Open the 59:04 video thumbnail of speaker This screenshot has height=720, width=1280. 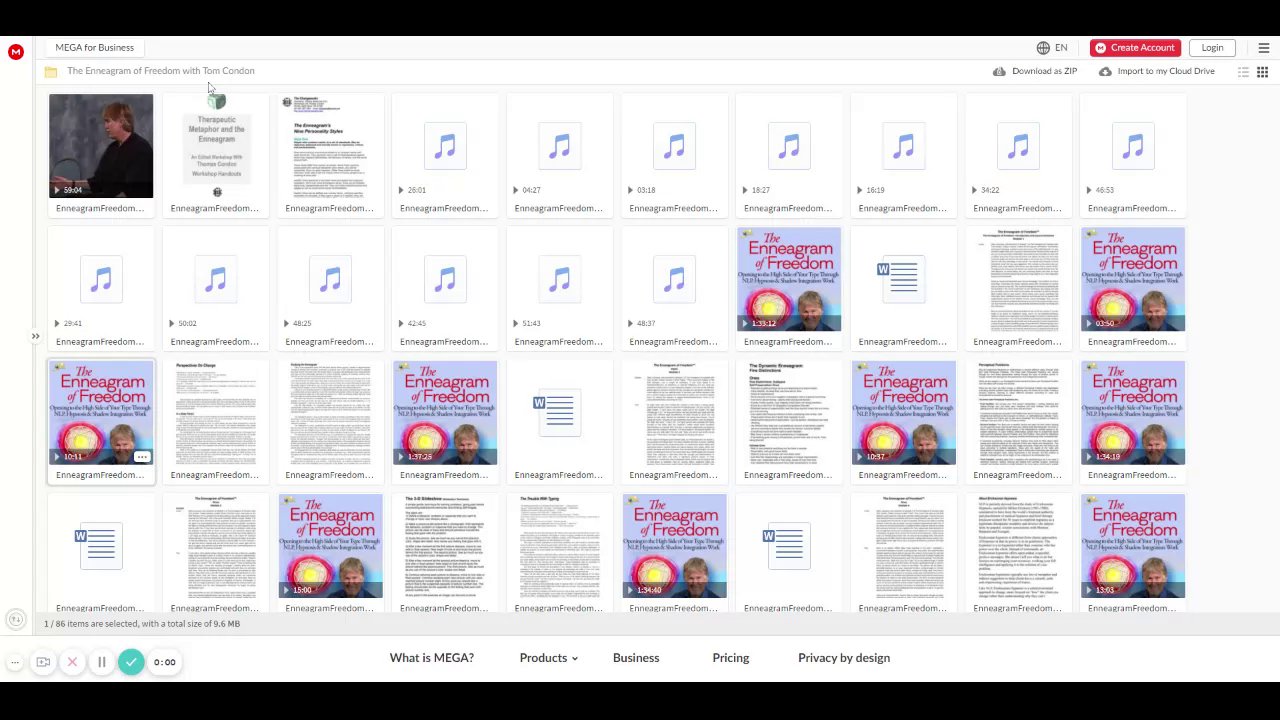coord(101,147)
